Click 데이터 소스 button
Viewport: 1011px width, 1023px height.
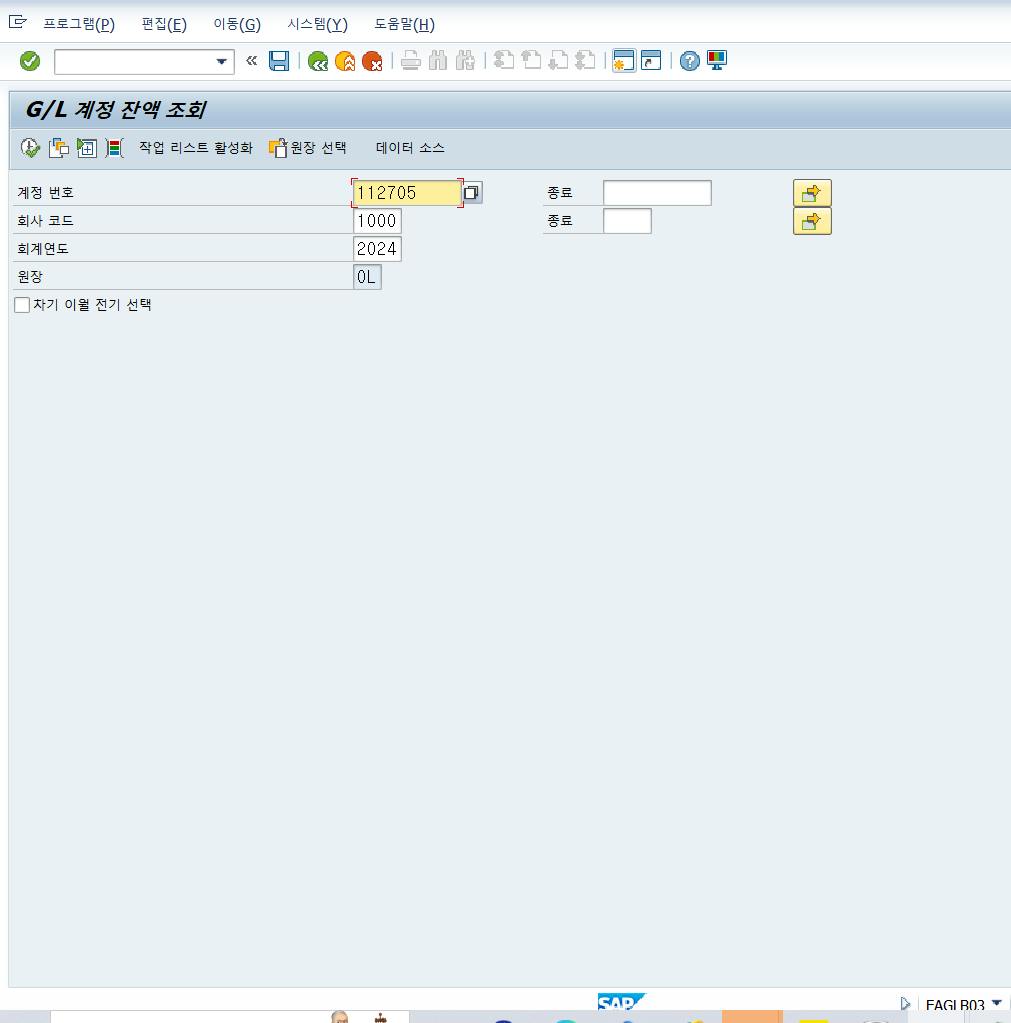410,148
